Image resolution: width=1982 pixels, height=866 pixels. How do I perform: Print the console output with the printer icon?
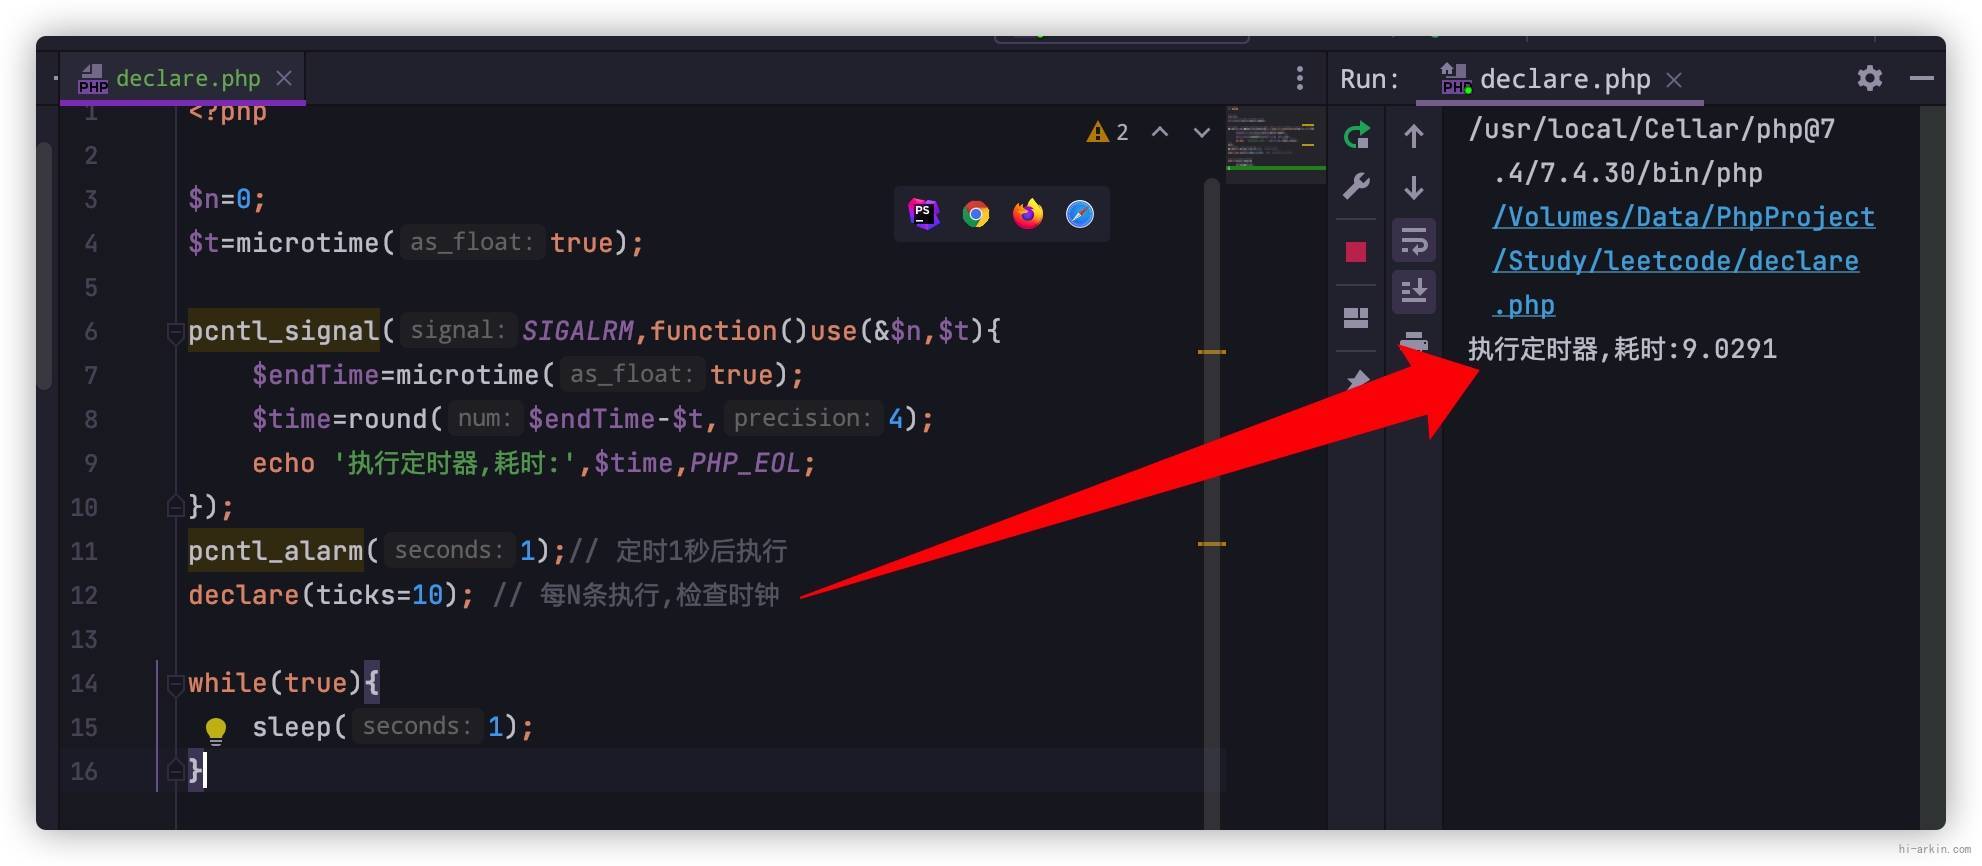pos(1414,341)
